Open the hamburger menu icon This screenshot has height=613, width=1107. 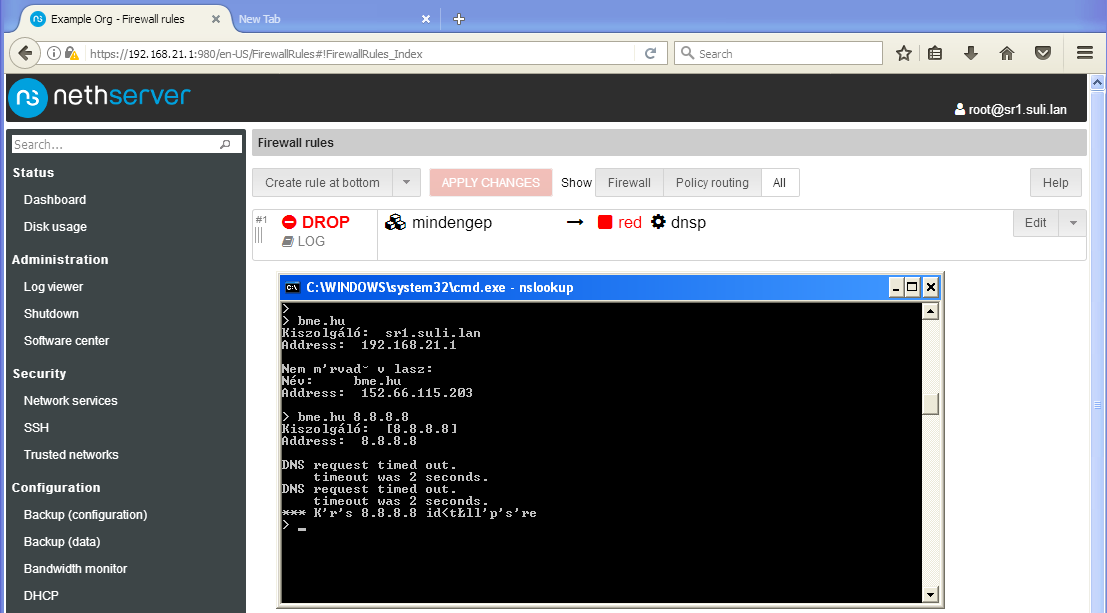point(1084,53)
